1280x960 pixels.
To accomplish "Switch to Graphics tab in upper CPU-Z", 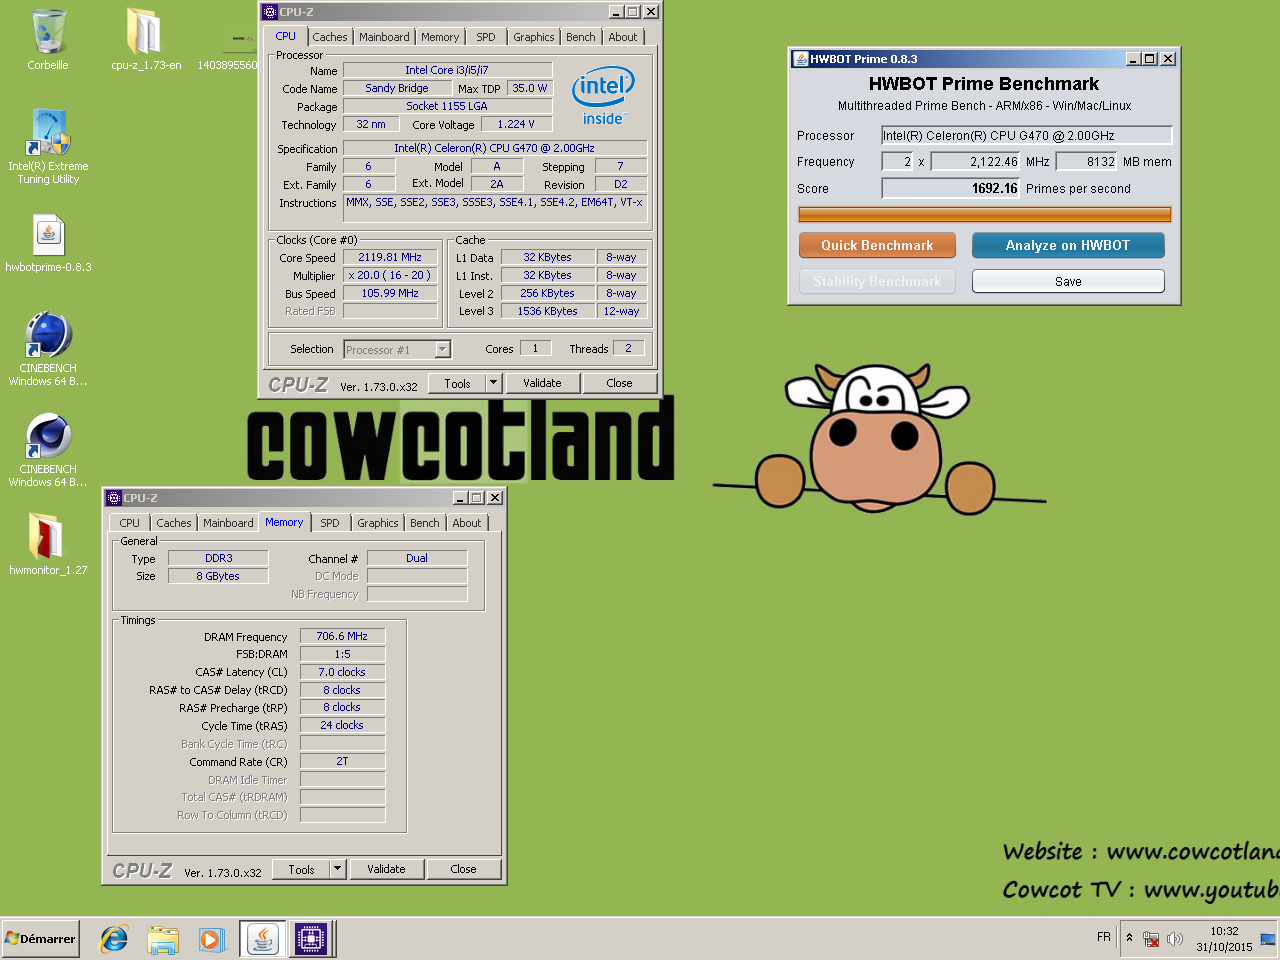I will (x=534, y=37).
